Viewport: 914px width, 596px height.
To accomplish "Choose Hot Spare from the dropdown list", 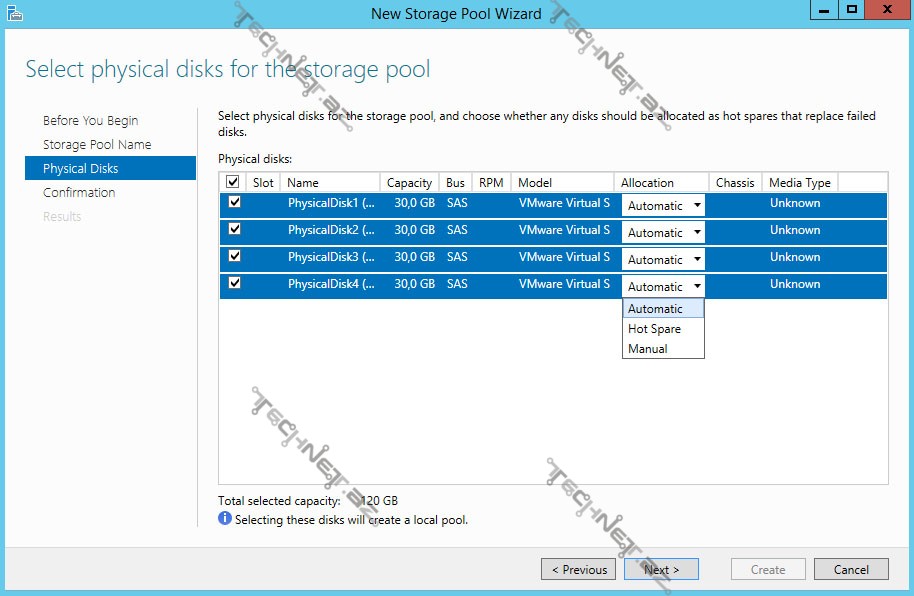I will click(x=654, y=329).
